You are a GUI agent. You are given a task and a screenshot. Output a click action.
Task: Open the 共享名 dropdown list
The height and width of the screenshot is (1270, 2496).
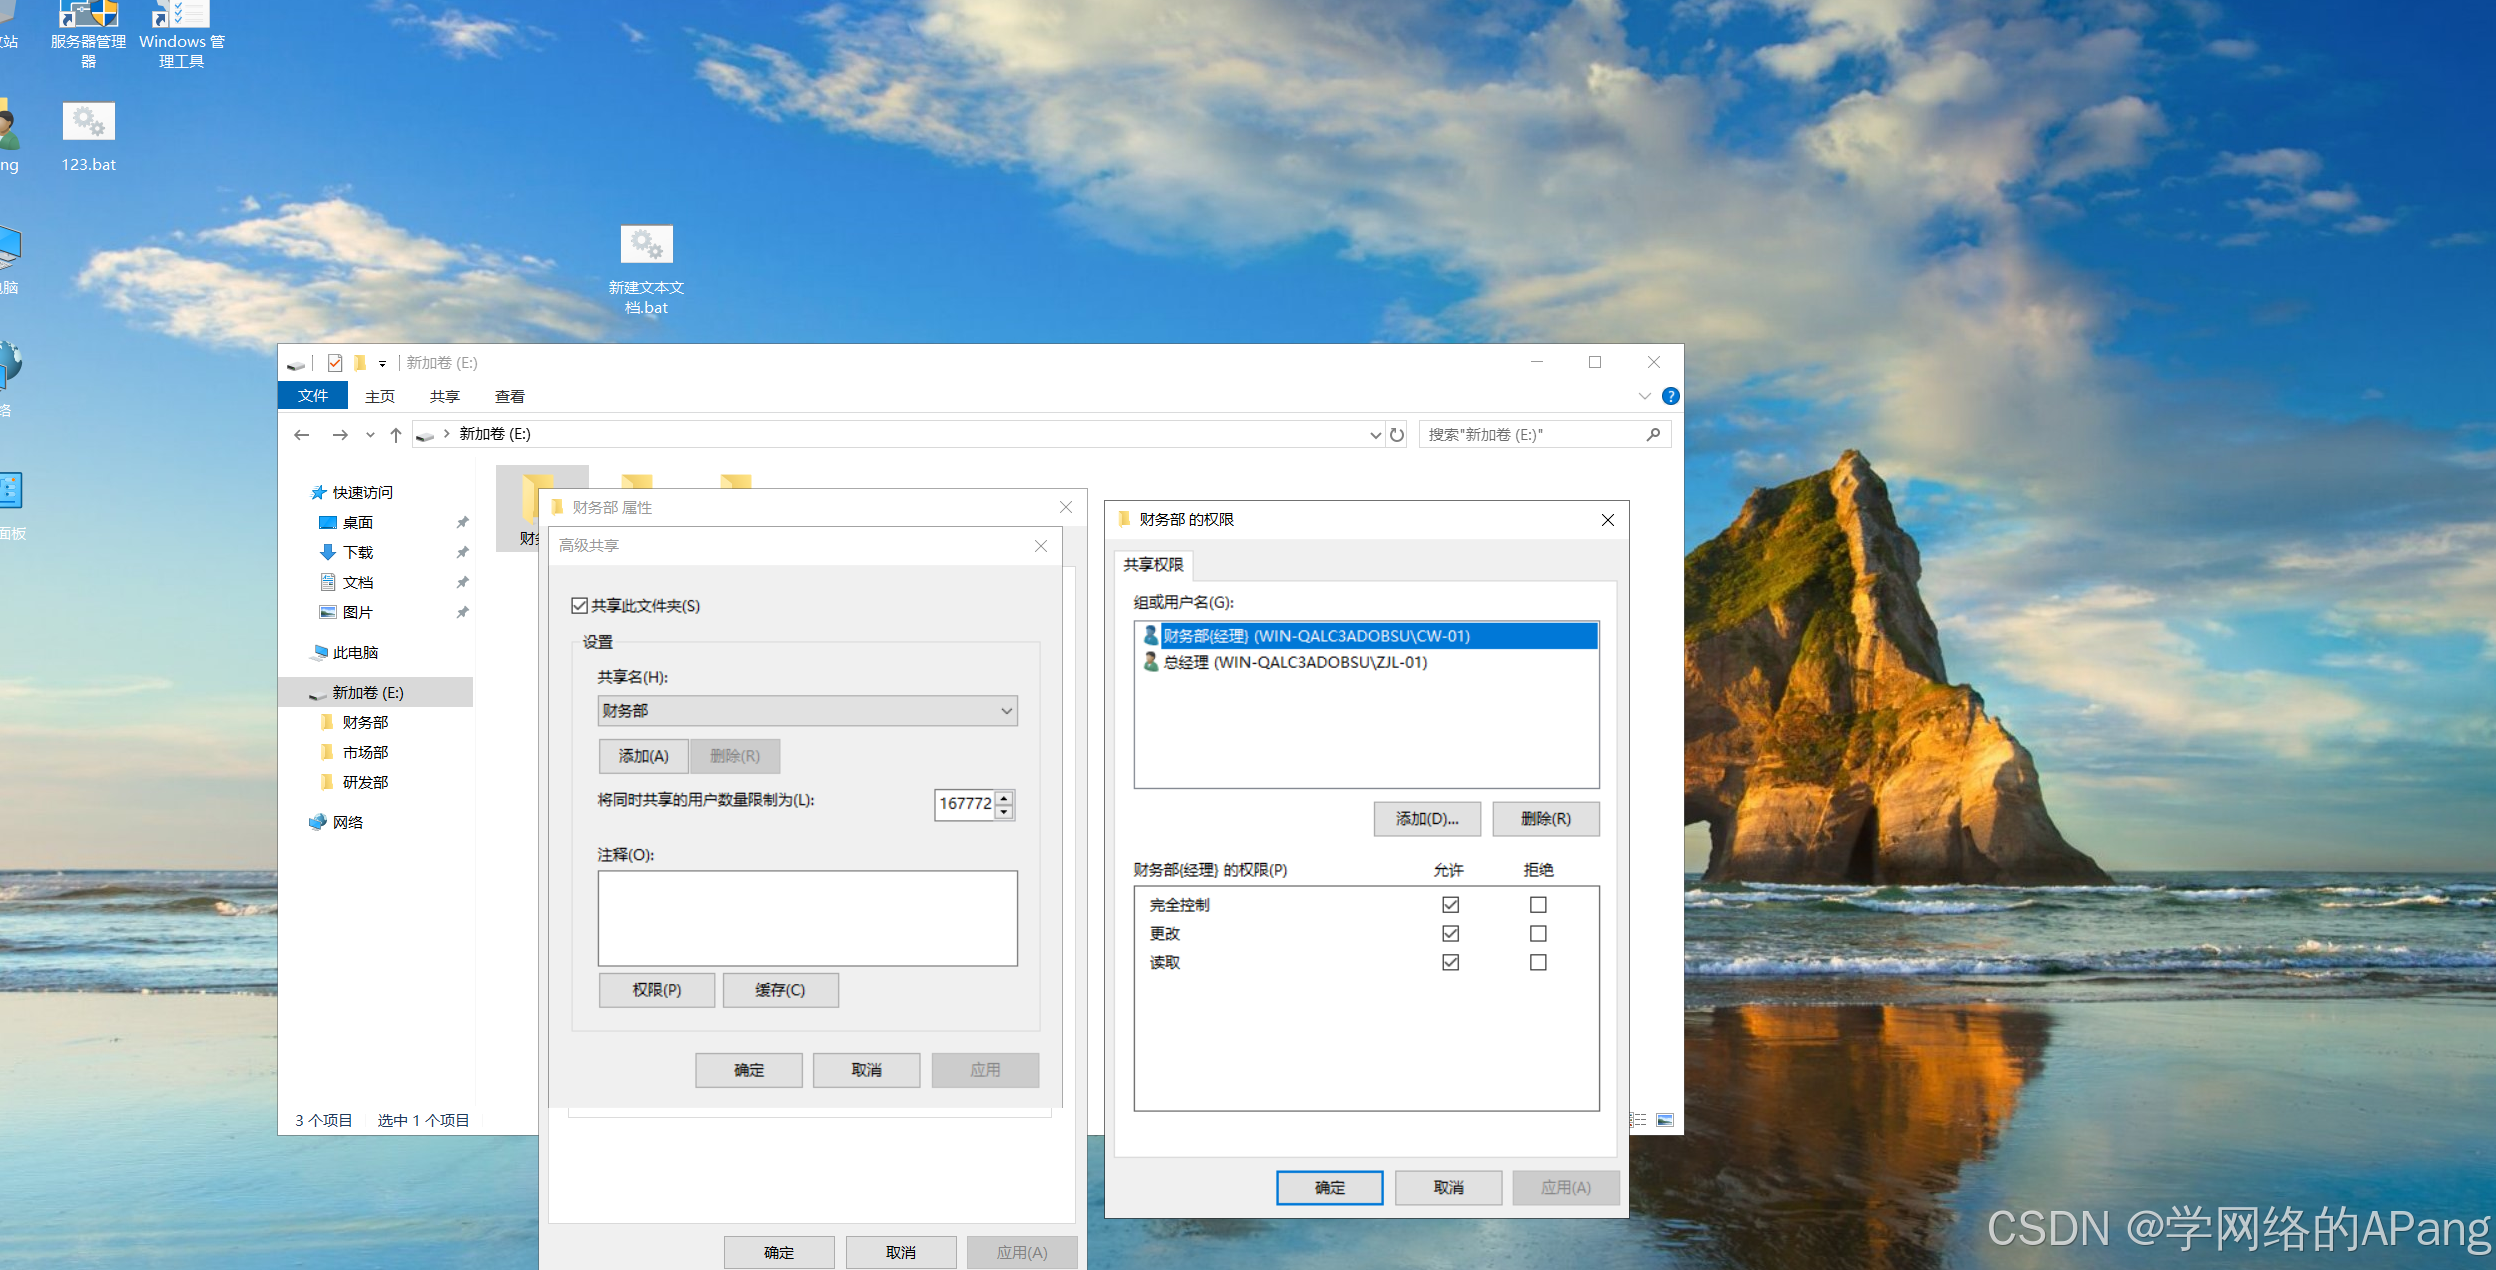tap(1006, 711)
